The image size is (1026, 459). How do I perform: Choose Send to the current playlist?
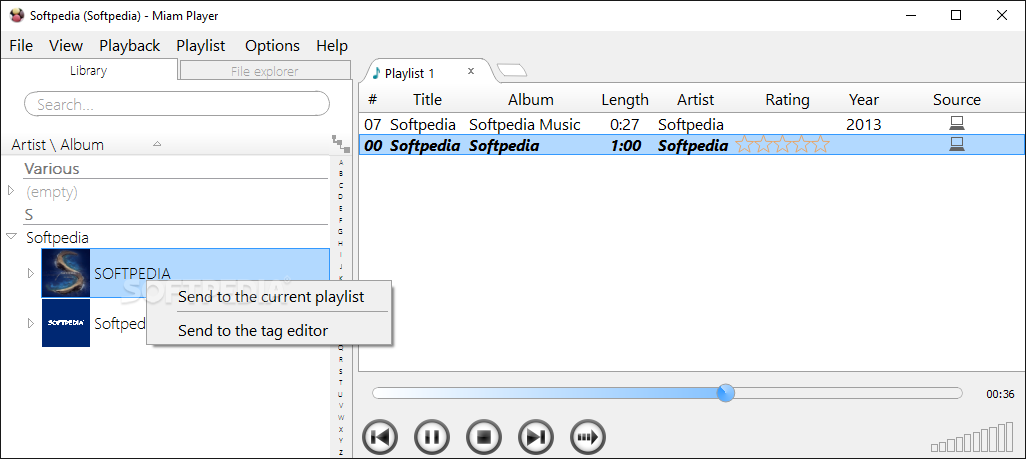[x=271, y=297]
